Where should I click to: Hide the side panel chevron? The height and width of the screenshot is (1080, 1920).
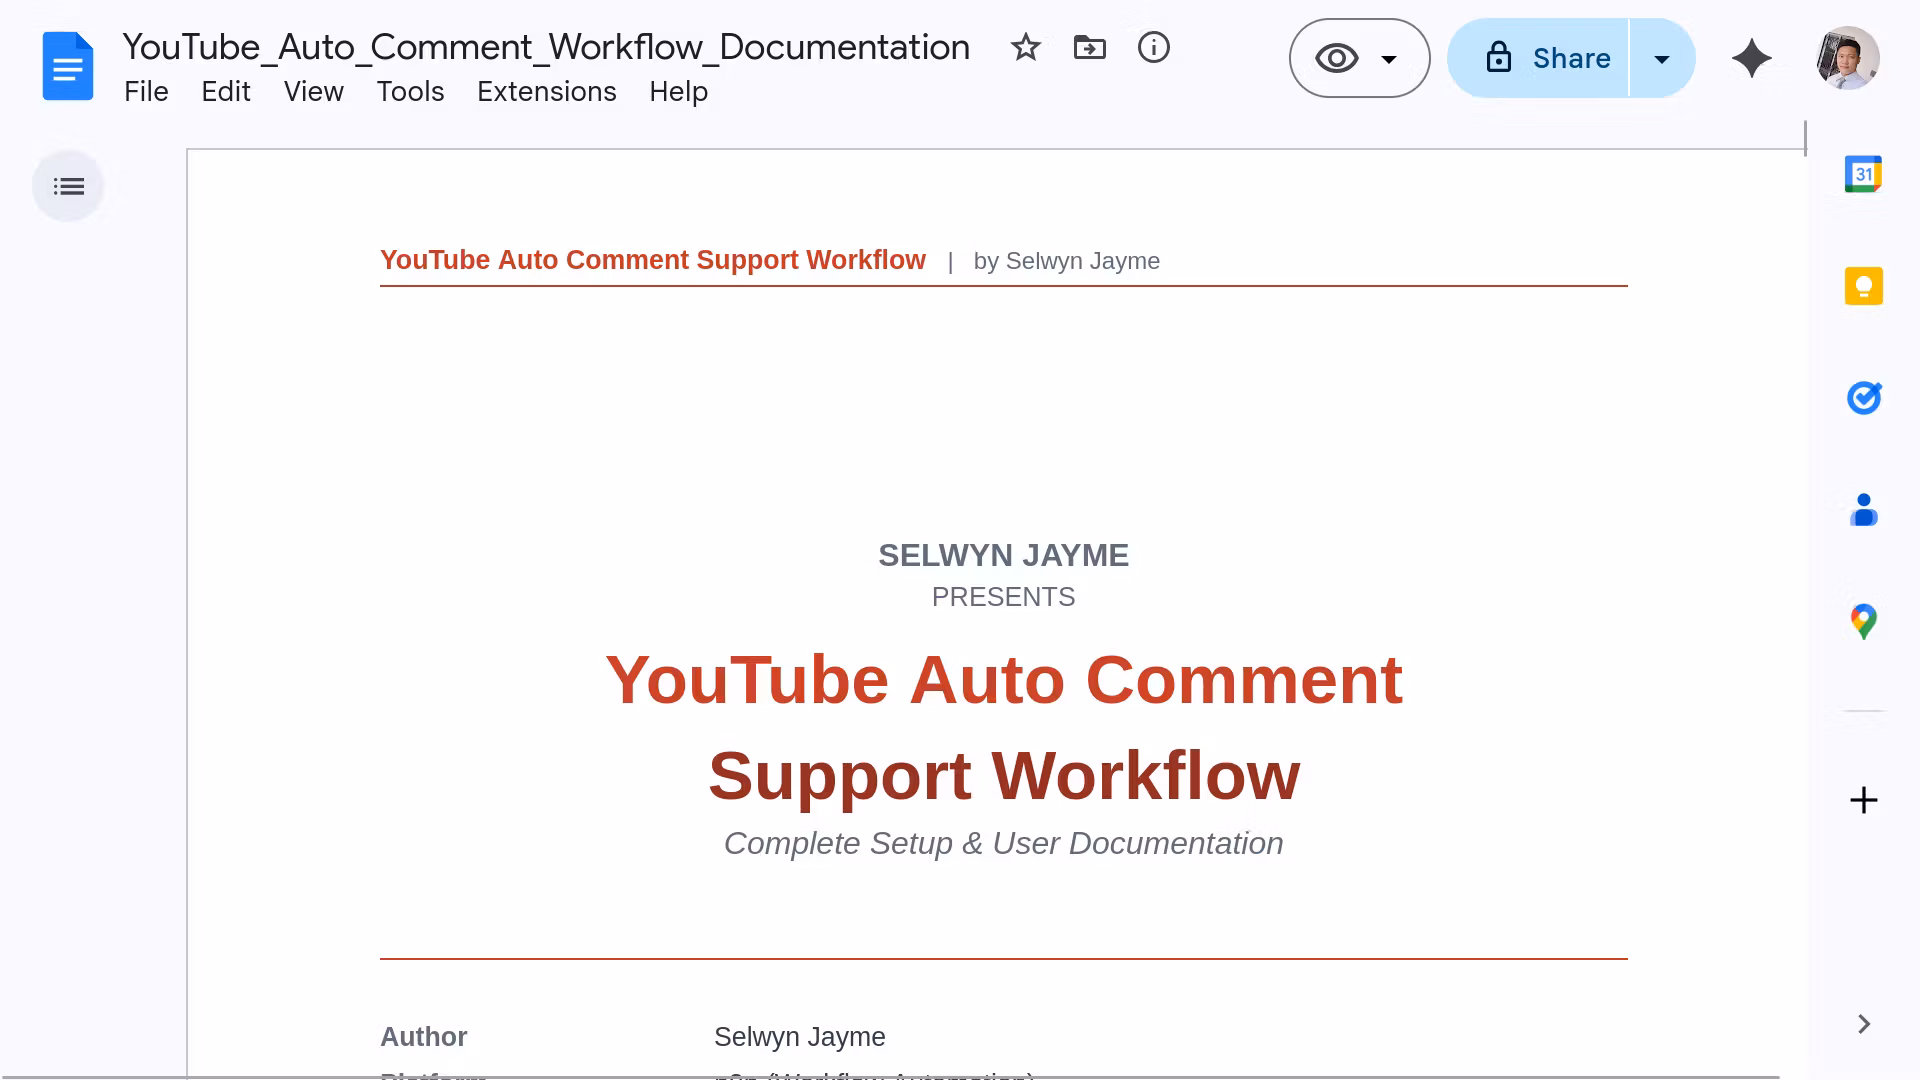point(1864,1024)
